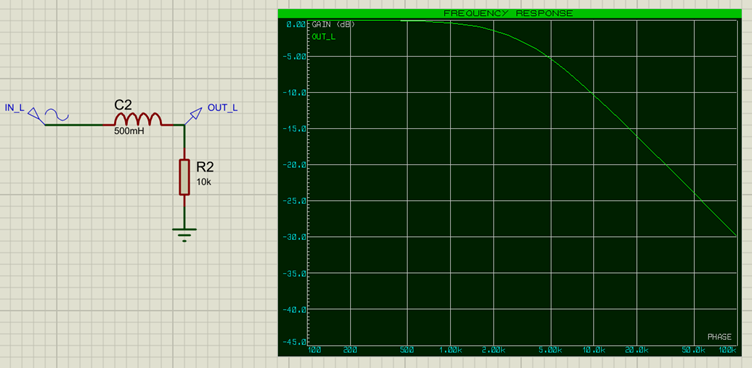
Task: Click the -10.0 gain axis value
Action: 294,93
